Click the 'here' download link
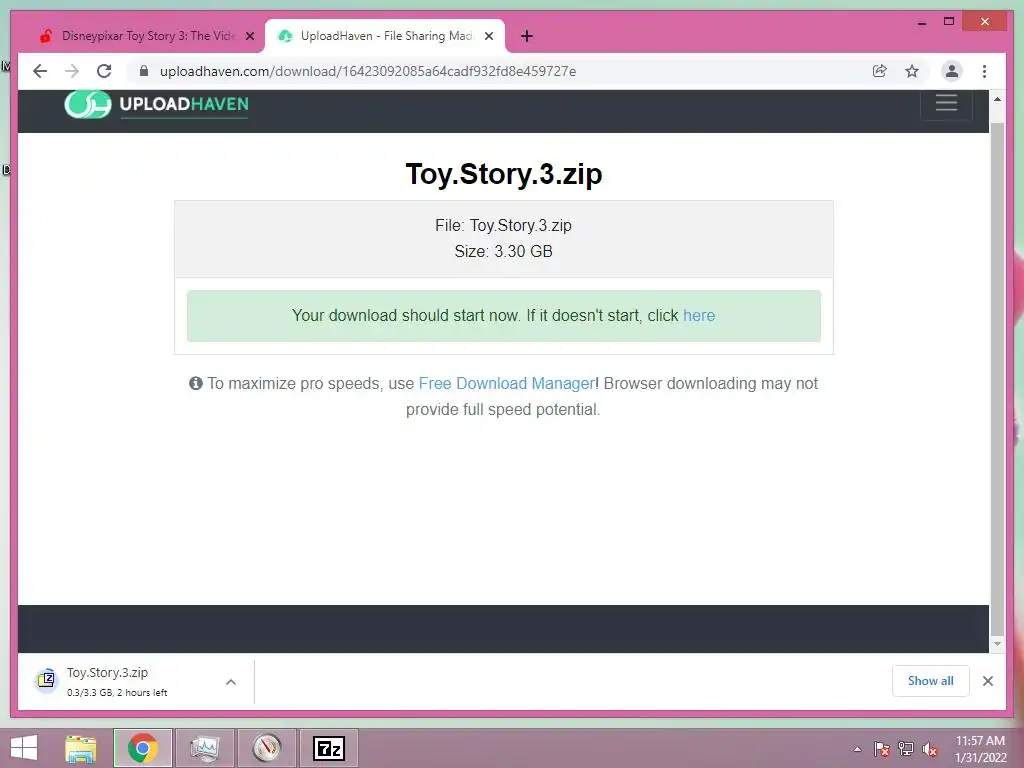The image size is (1024, 768). (699, 315)
